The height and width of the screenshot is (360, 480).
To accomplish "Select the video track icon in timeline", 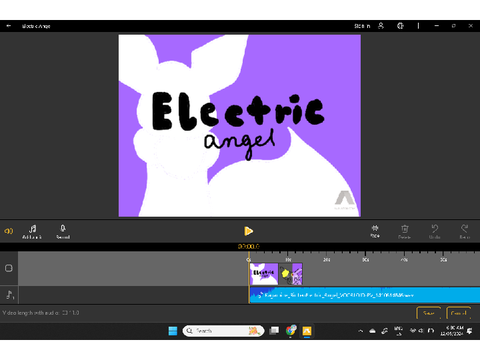I will point(9,268).
